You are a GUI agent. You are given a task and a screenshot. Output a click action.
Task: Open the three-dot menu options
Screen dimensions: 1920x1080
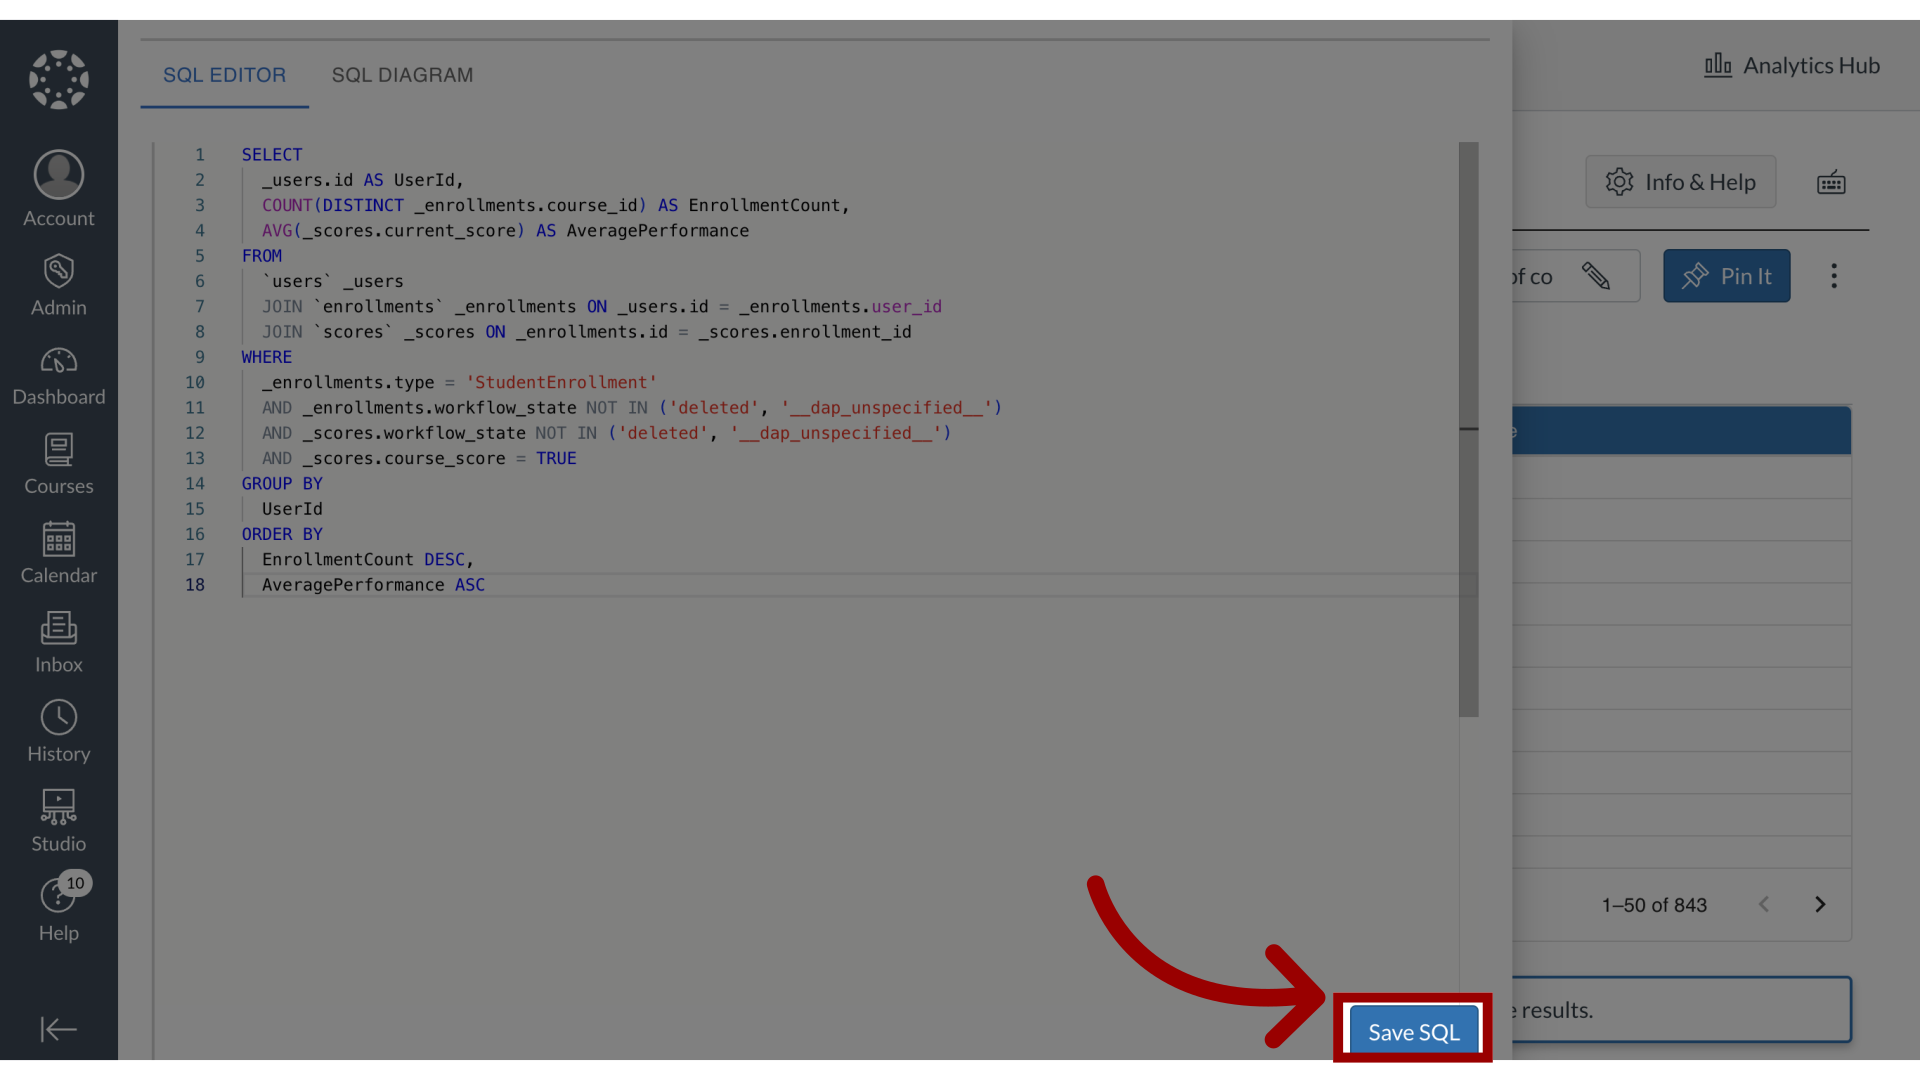pos(1834,276)
